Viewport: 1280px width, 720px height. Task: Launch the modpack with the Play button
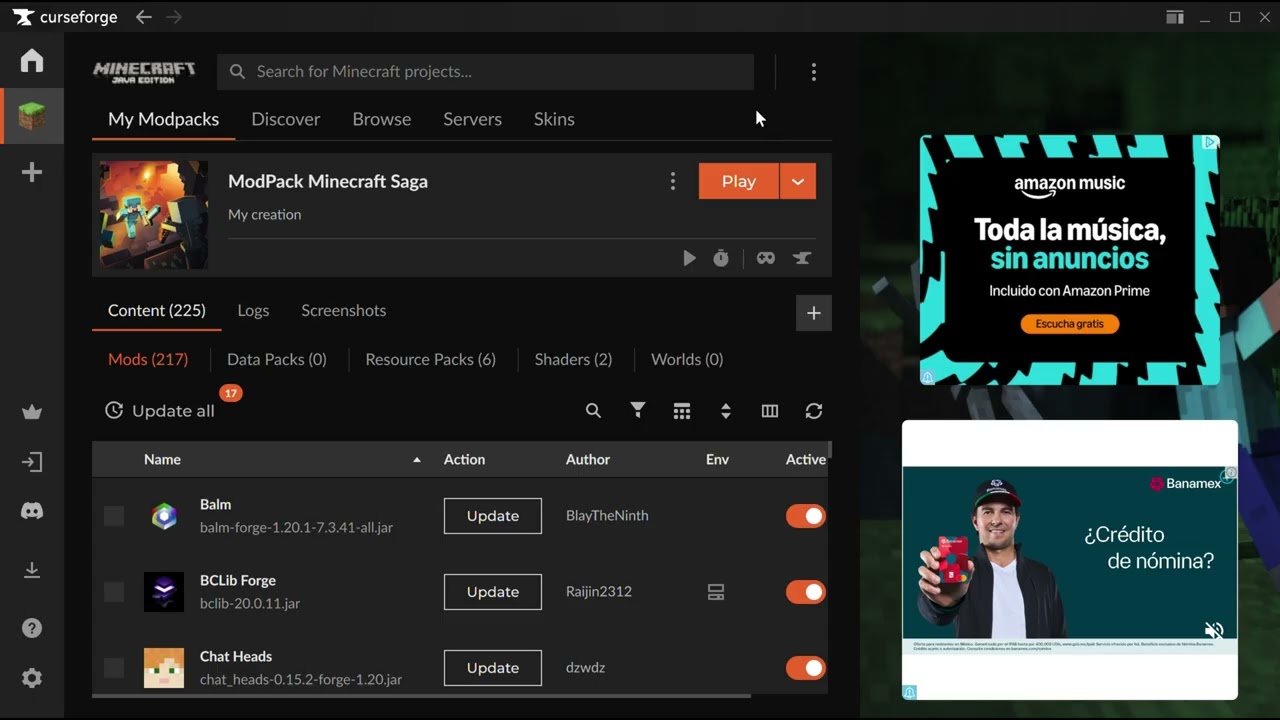coord(738,181)
